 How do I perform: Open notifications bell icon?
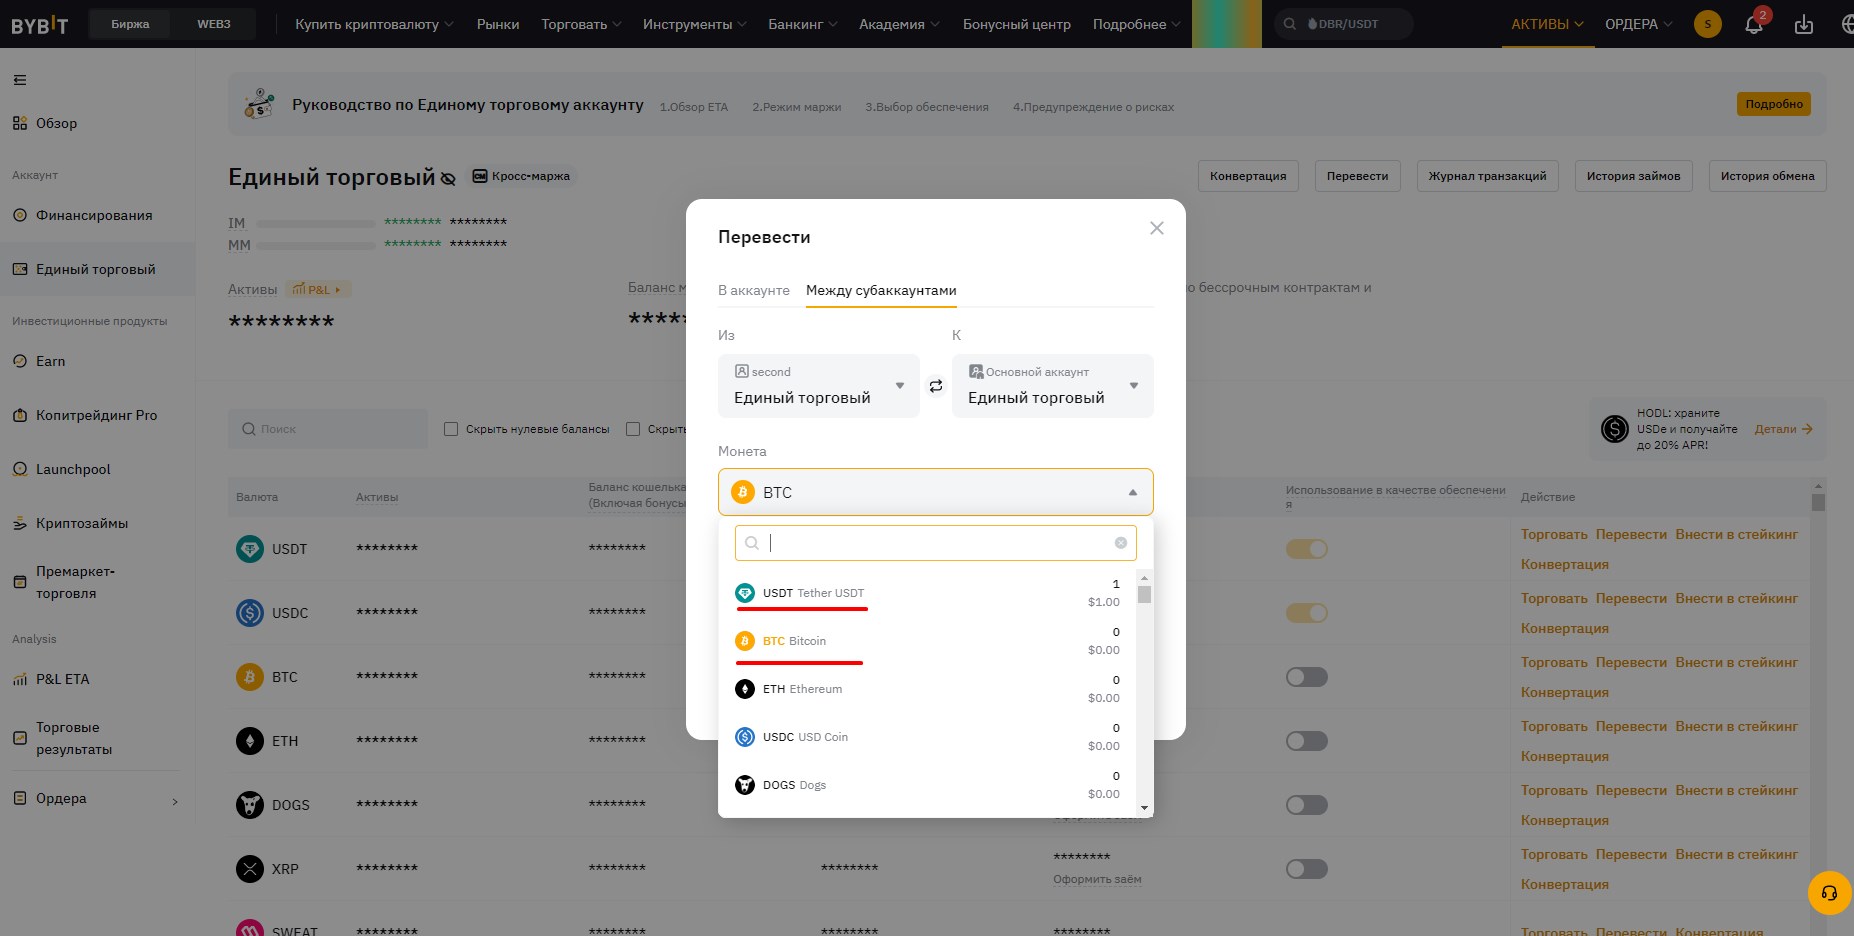(1754, 24)
